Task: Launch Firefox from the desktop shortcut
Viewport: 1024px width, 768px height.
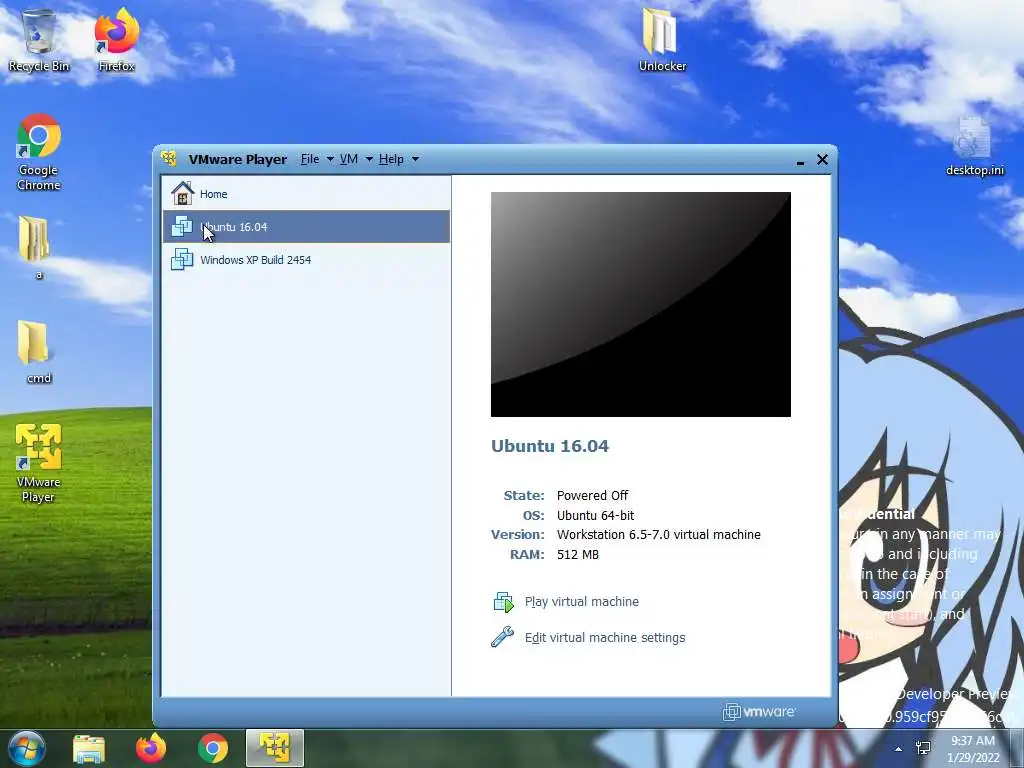Action: (117, 40)
